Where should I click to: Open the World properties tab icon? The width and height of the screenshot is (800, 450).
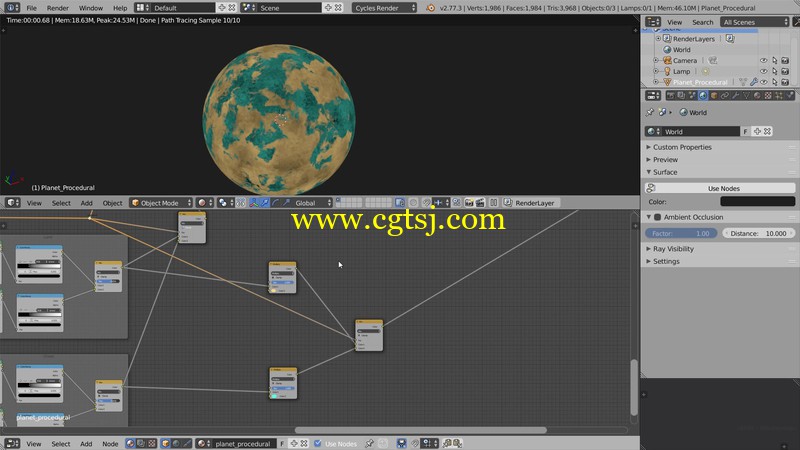point(703,95)
